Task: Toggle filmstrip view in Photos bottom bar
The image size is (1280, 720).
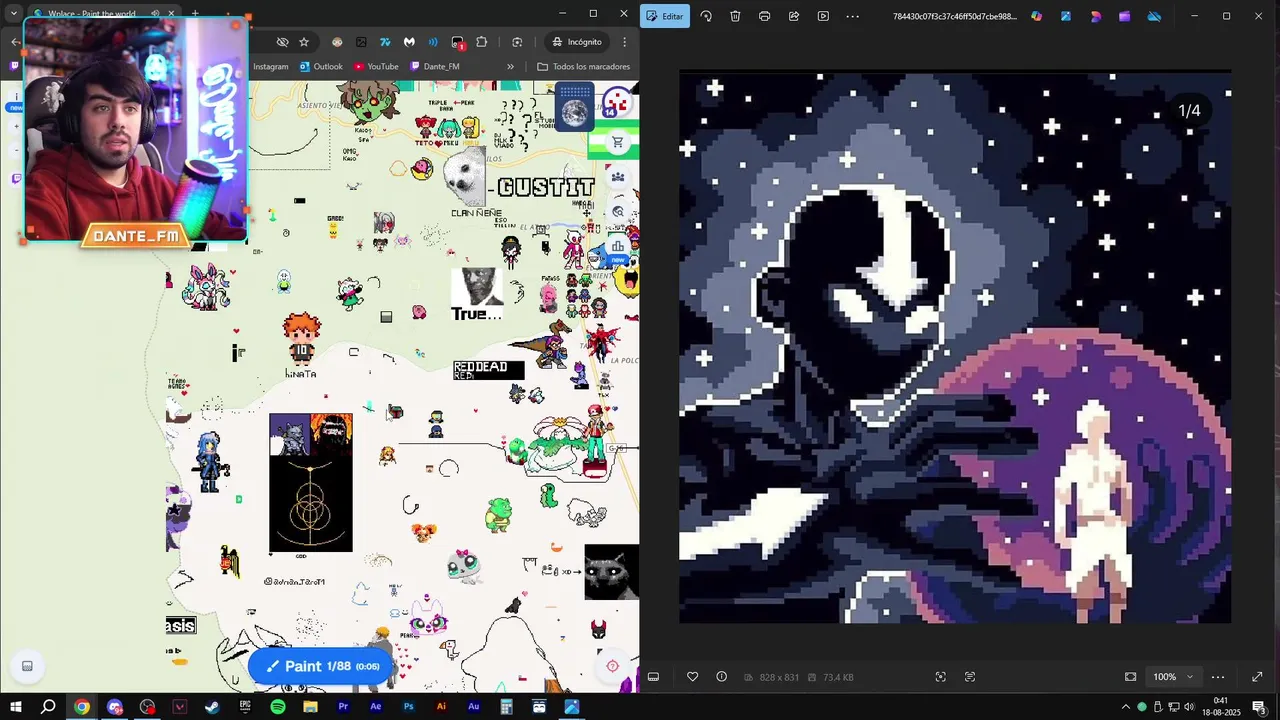Action: point(653,677)
